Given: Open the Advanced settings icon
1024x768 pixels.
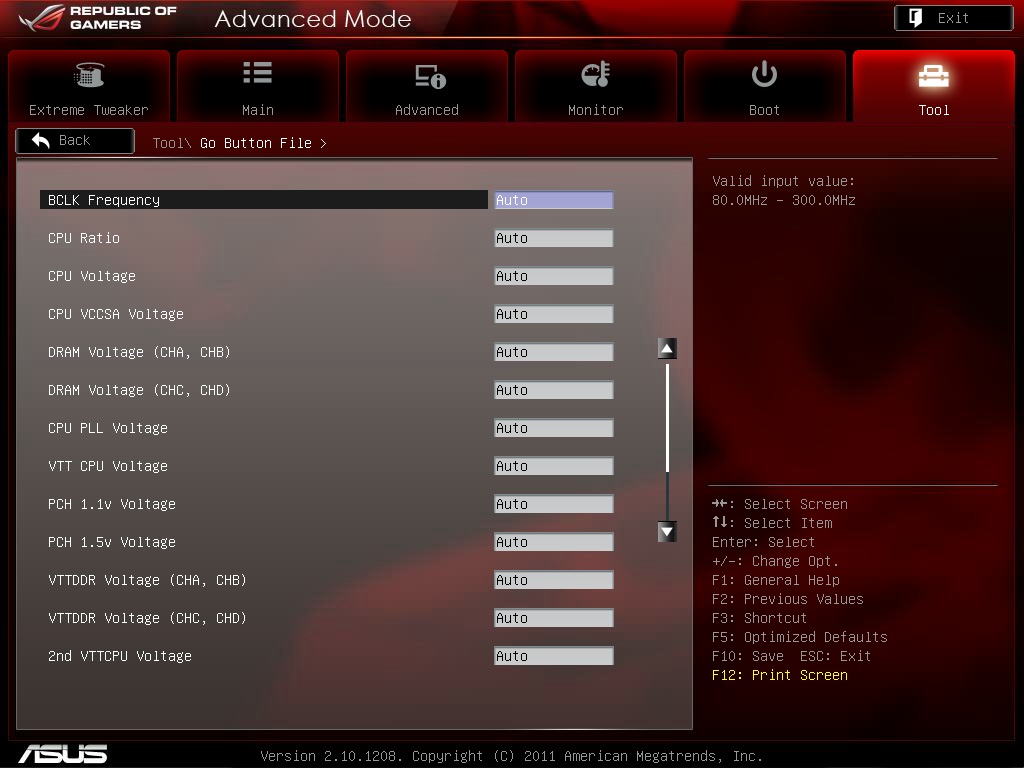Looking at the screenshot, I should 430,76.
